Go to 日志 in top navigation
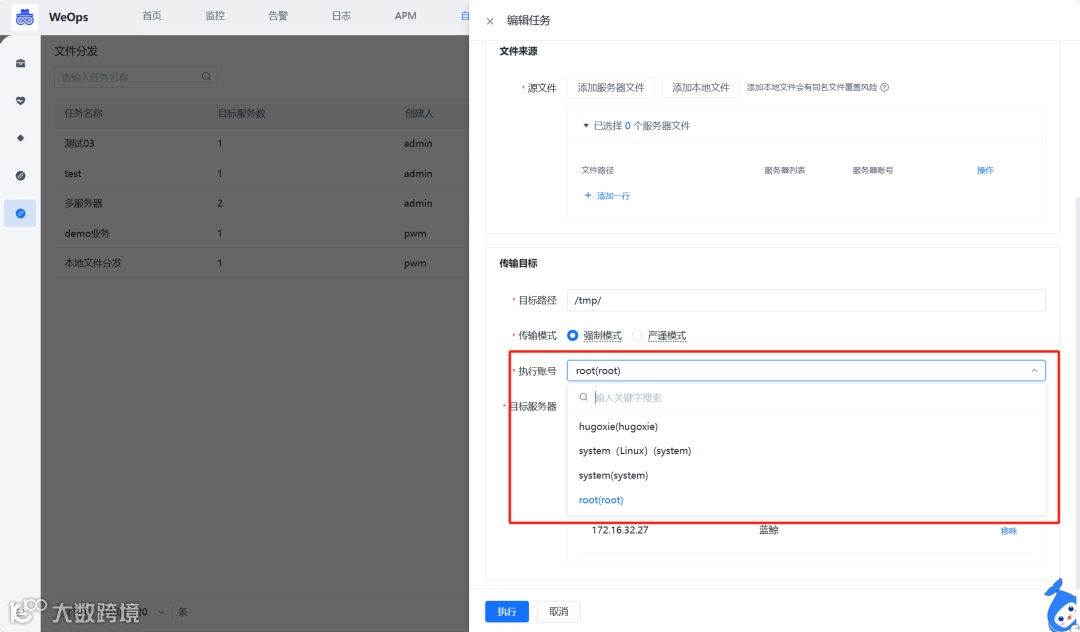The height and width of the screenshot is (632, 1080). (x=342, y=15)
